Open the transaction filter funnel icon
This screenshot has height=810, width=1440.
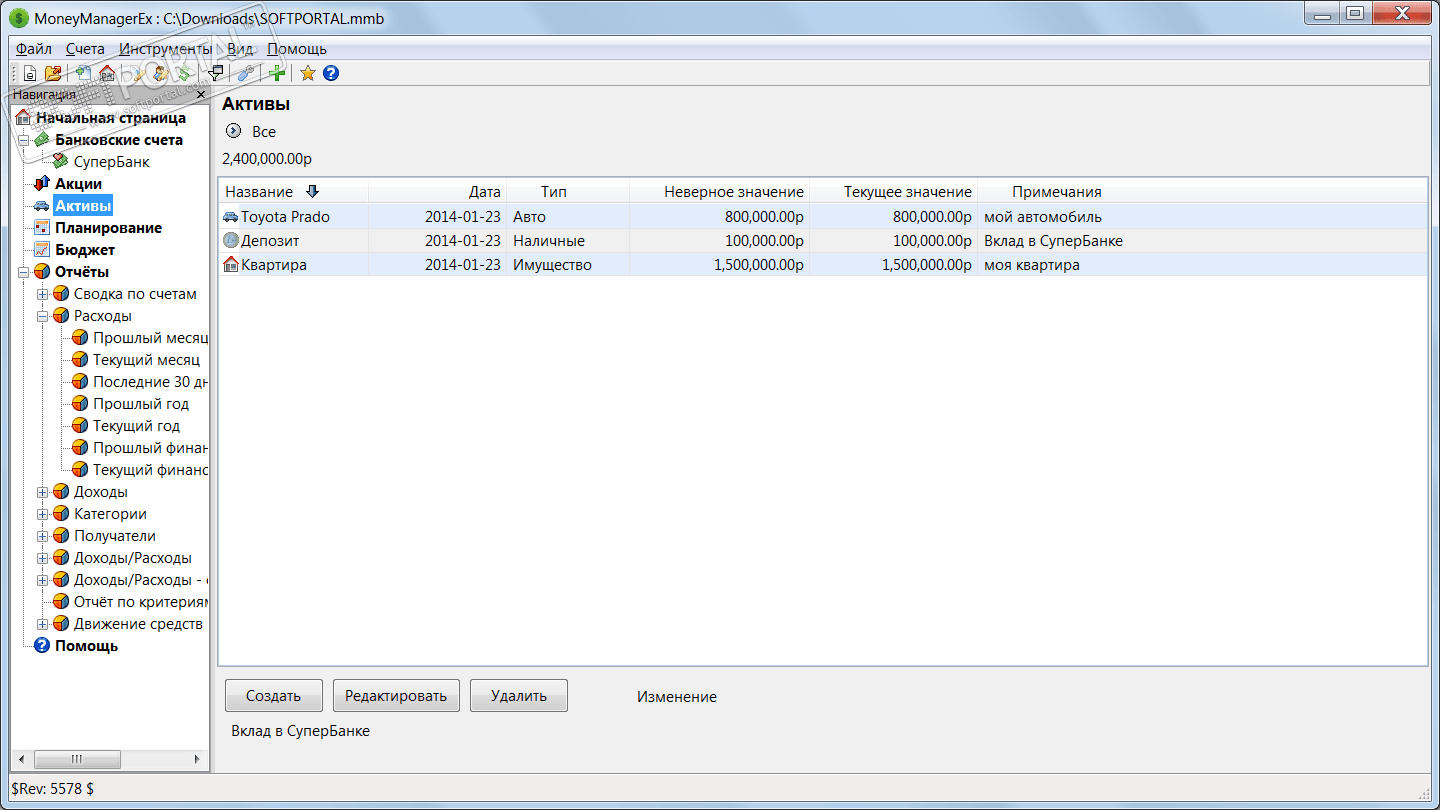(215, 73)
